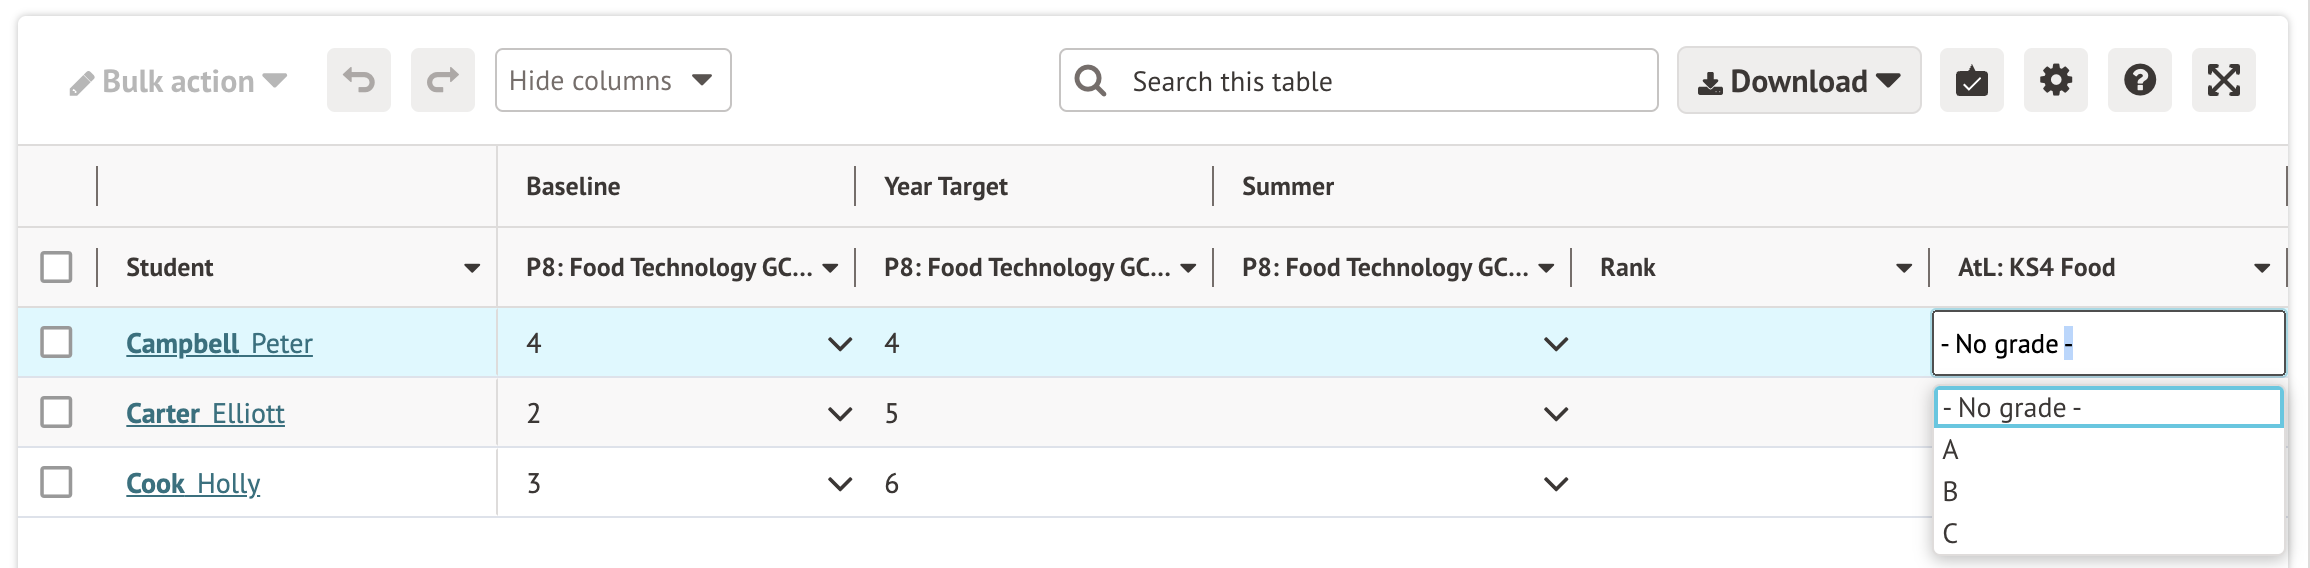Toggle fullscreen expand icon
Screen dimensions: 2310x568
pyautogui.click(x=2223, y=80)
